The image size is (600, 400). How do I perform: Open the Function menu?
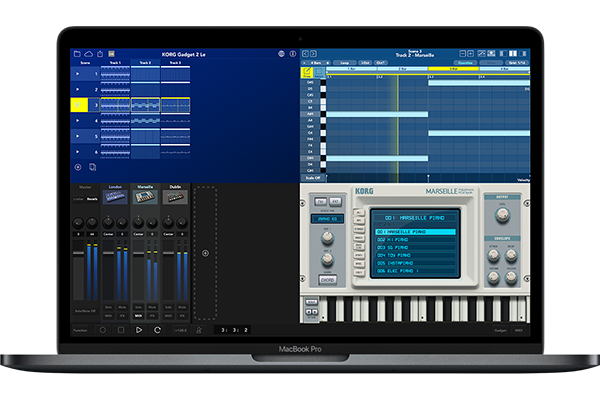(x=80, y=329)
